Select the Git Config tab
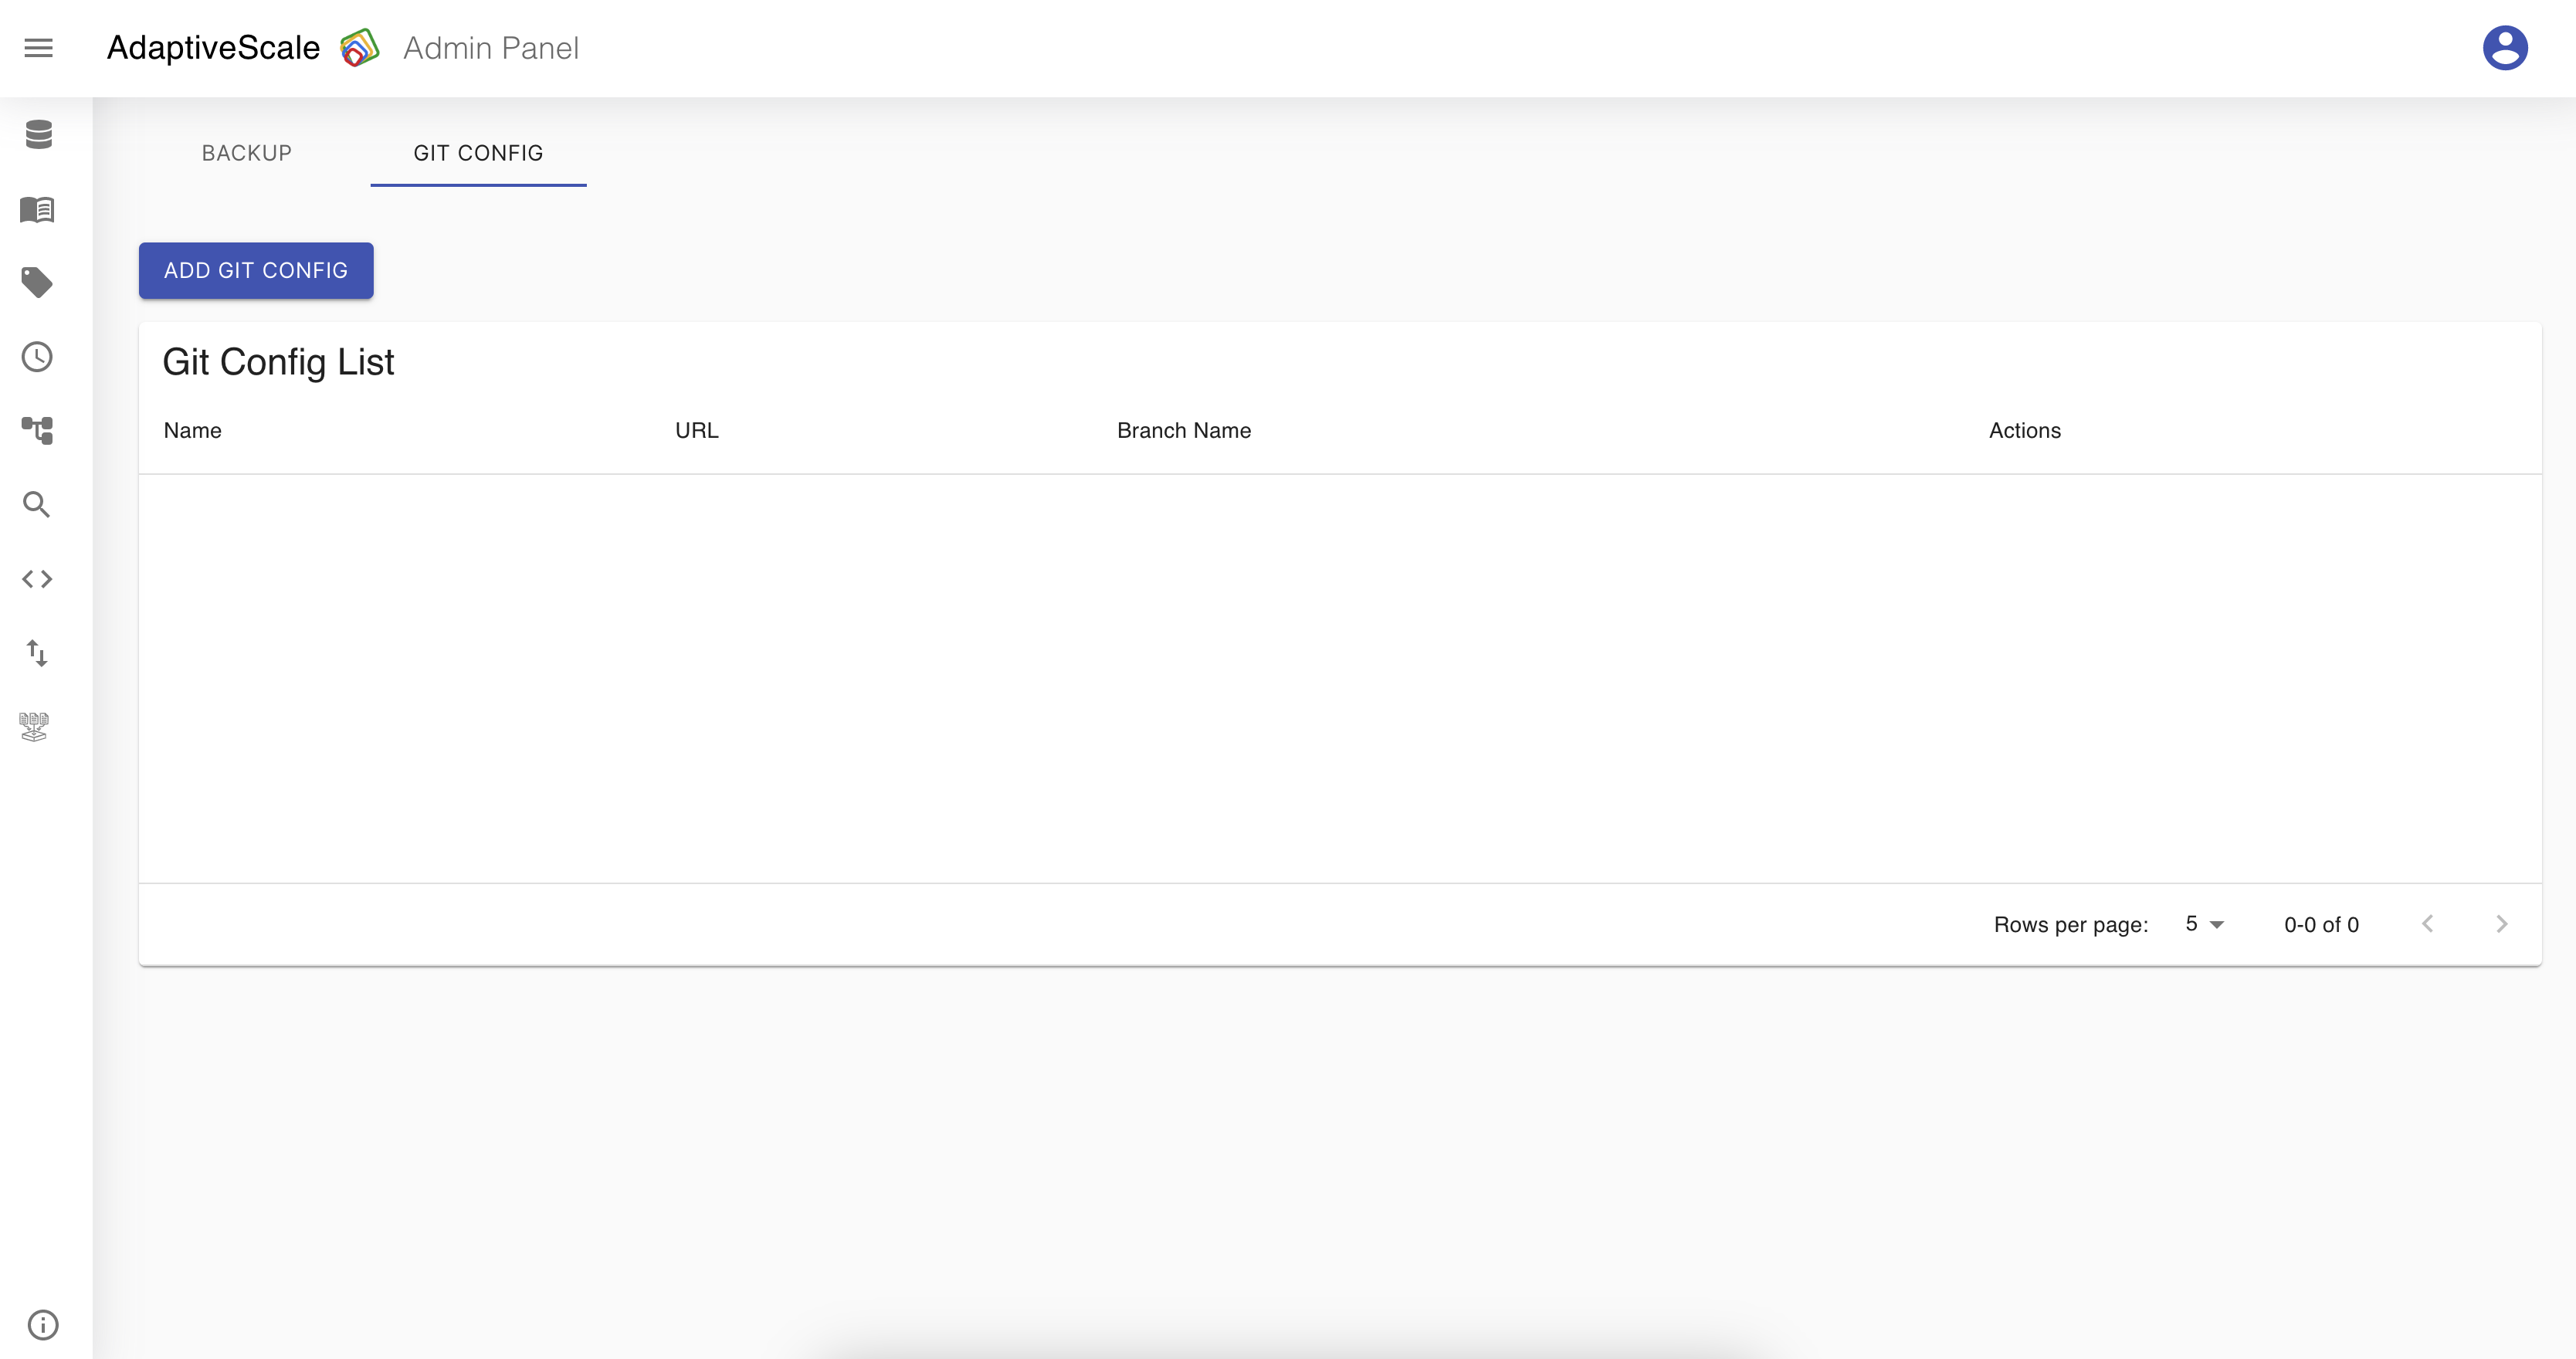This screenshot has width=2576, height=1359. 478,153
